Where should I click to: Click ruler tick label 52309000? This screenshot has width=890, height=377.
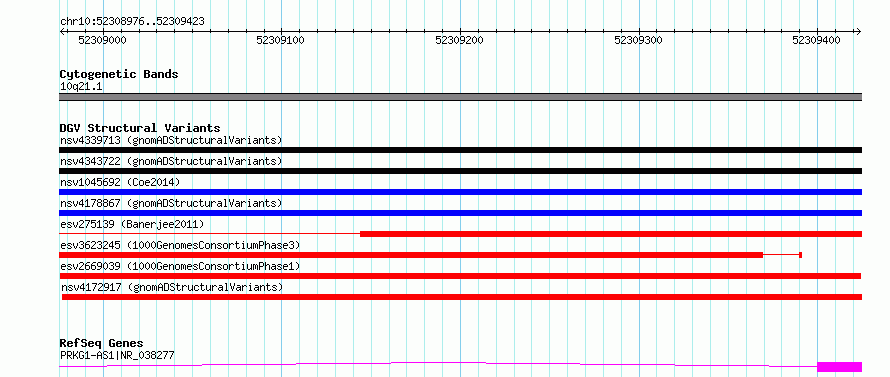(x=103, y=40)
